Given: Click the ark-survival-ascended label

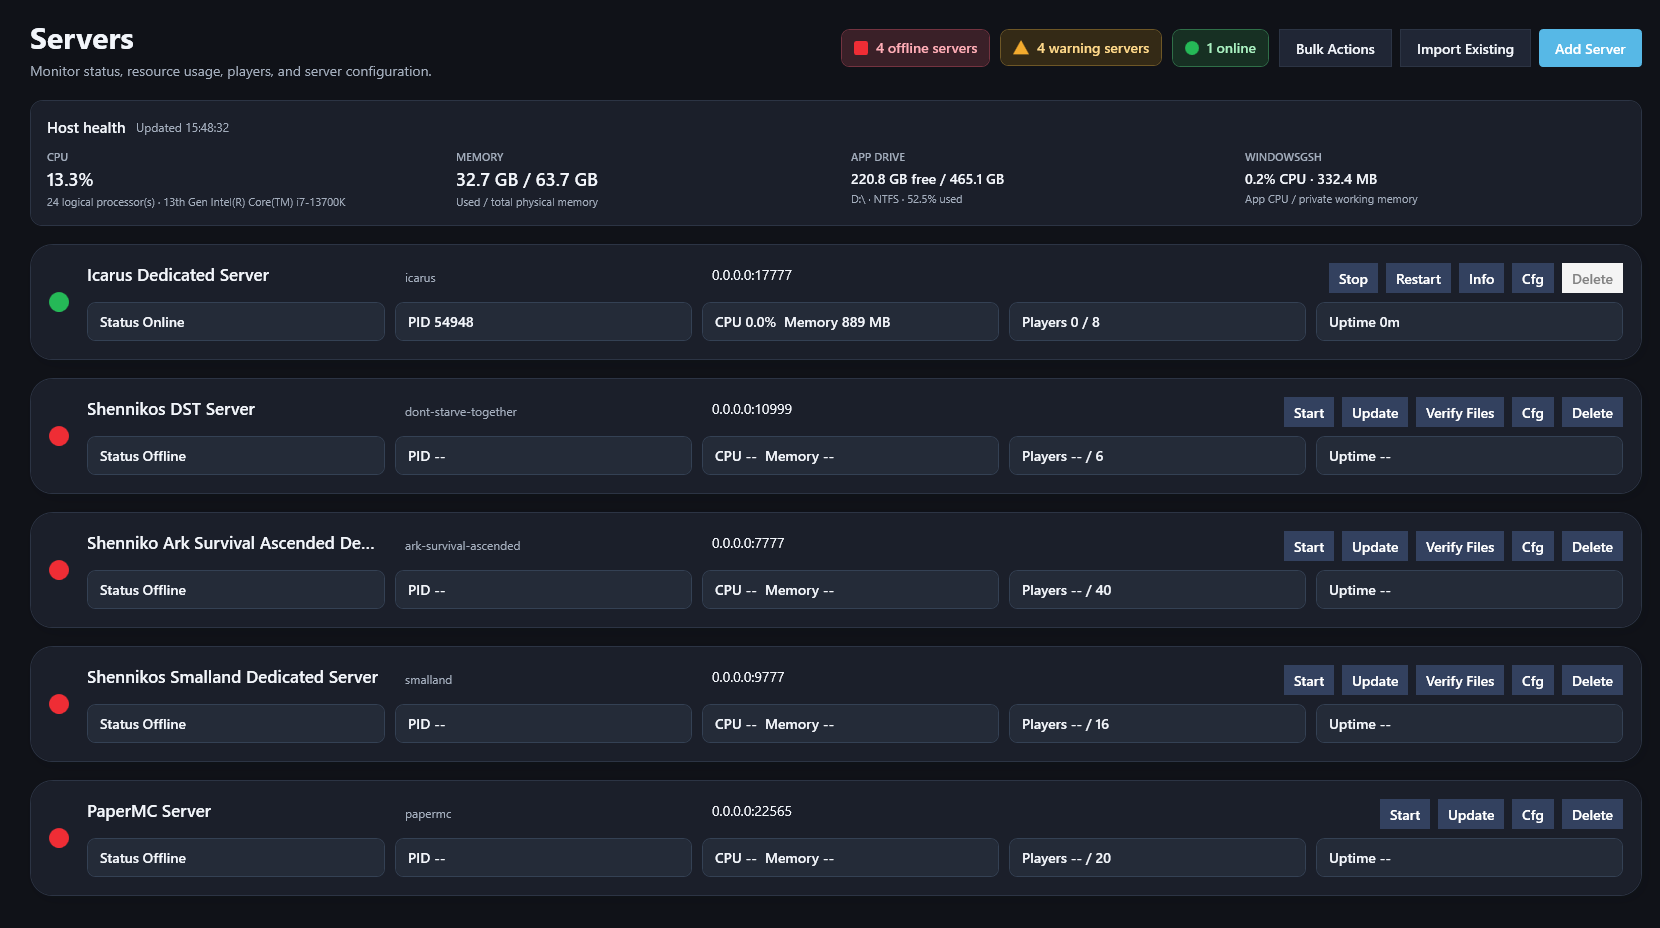Looking at the screenshot, I should tap(462, 546).
